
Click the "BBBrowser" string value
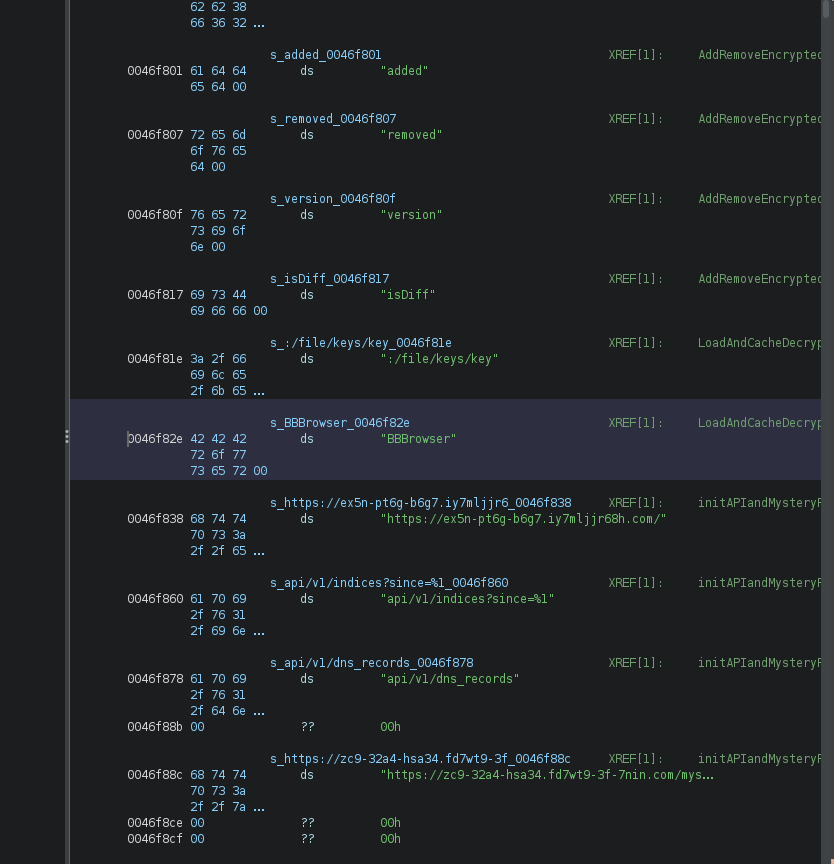click(417, 438)
